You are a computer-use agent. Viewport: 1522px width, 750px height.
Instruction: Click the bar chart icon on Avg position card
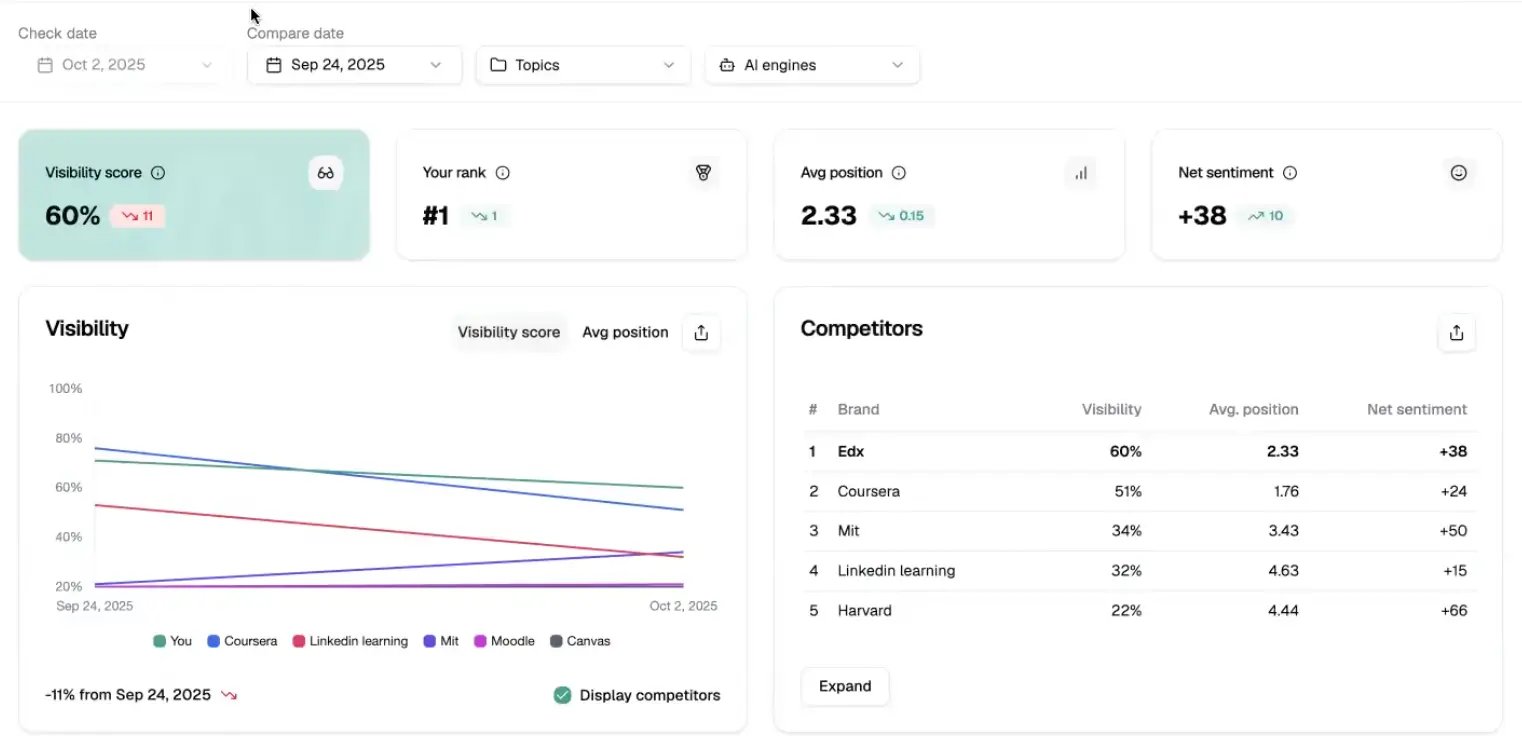click(1080, 173)
